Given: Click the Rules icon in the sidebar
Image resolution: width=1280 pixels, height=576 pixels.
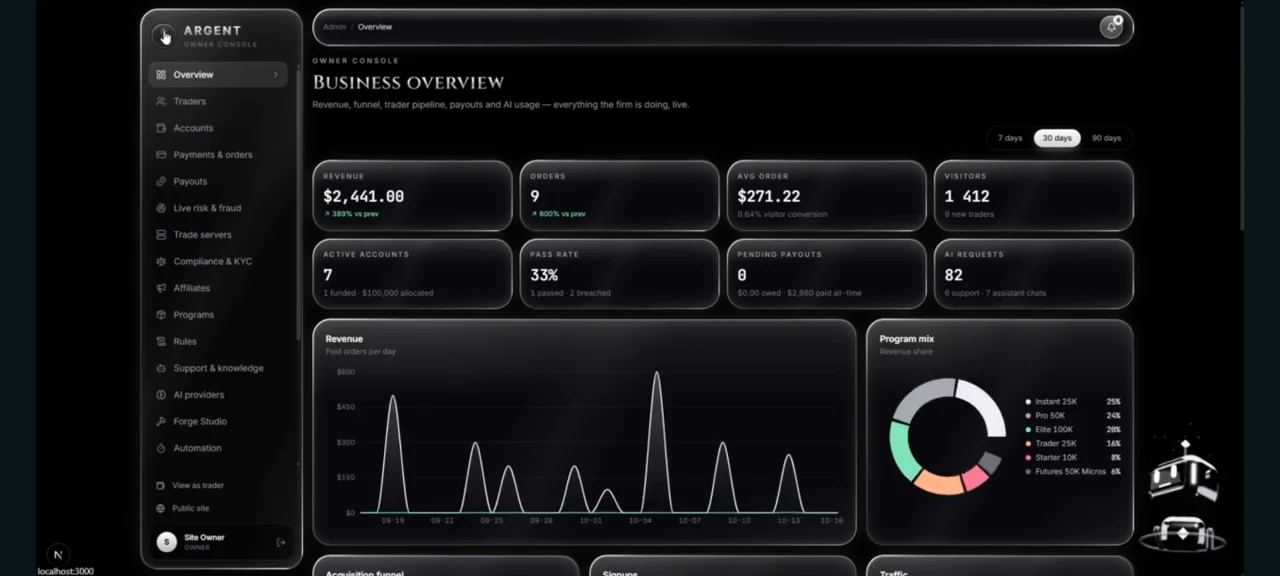Looking at the screenshot, I should [x=161, y=341].
